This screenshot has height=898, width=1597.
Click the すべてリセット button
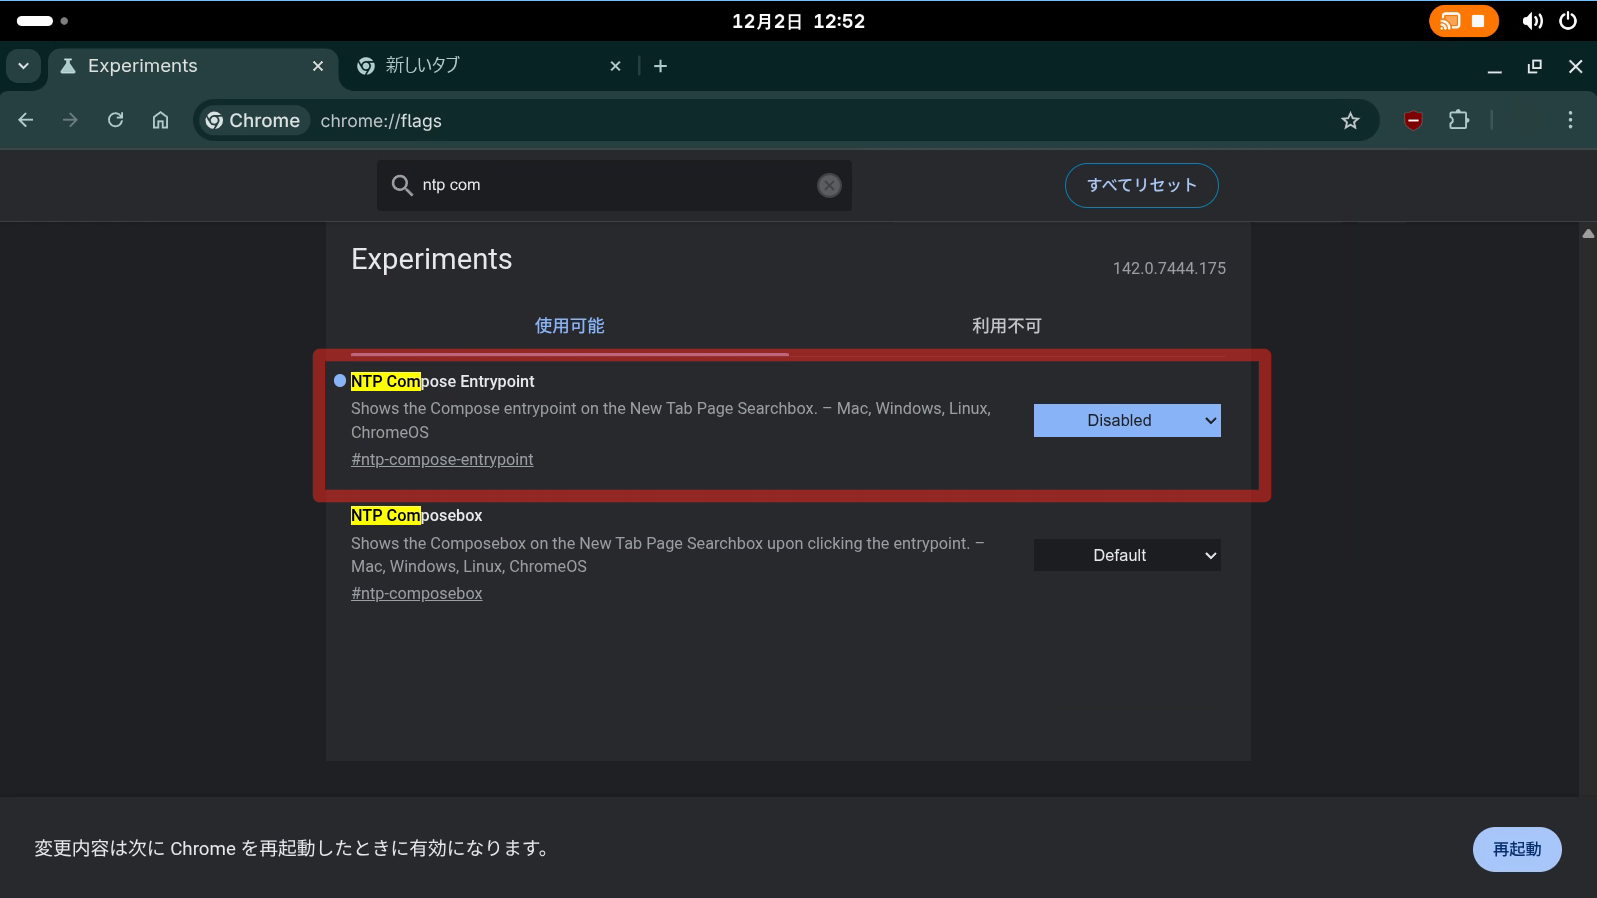1141,185
